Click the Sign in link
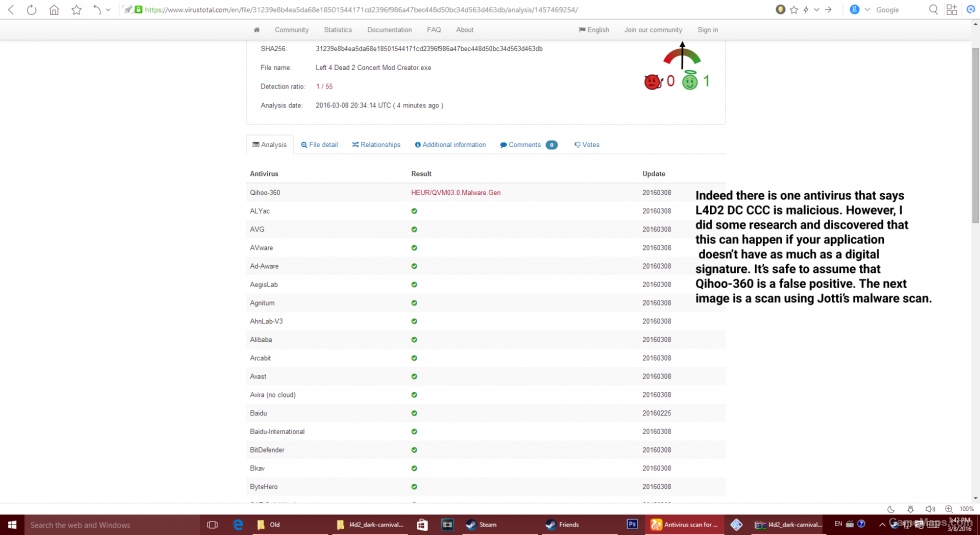 pos(708,29)
